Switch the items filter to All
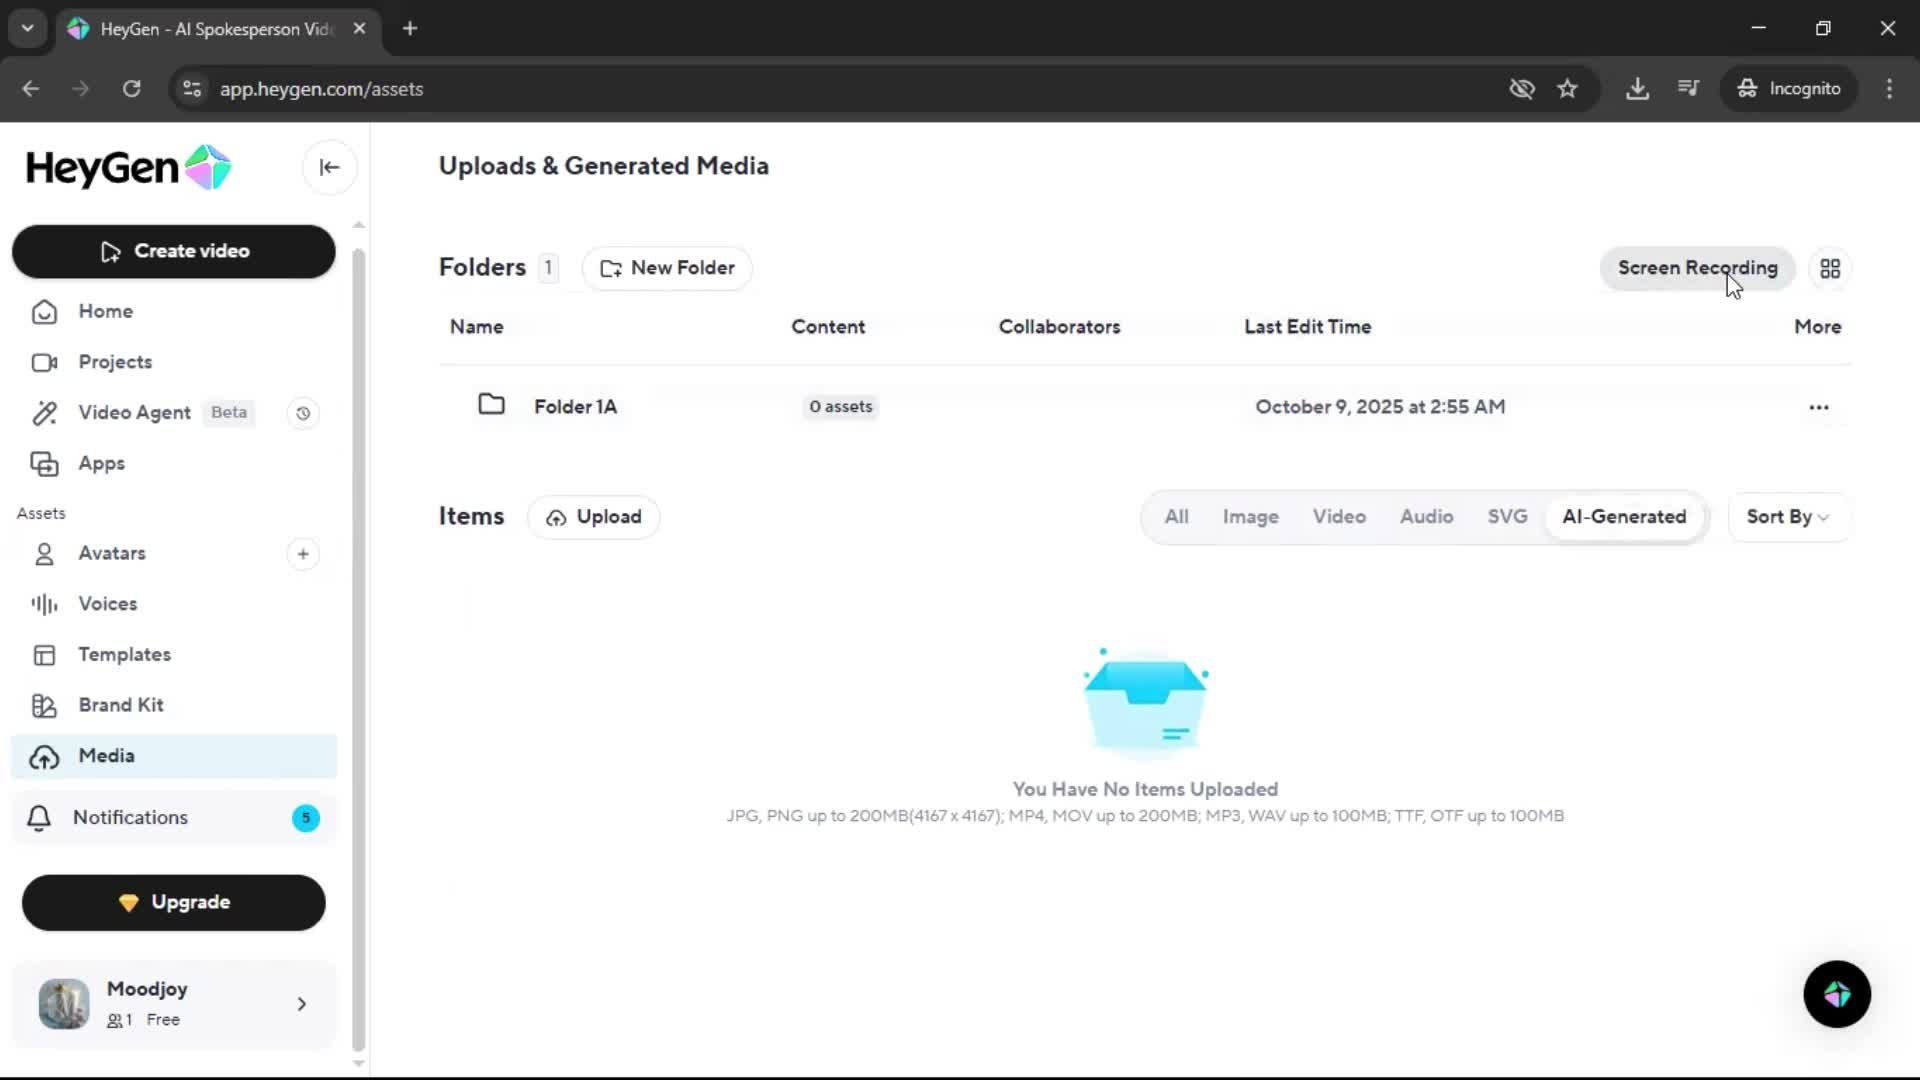This screenshot has height=1080, width=1920. point(1176,517)
